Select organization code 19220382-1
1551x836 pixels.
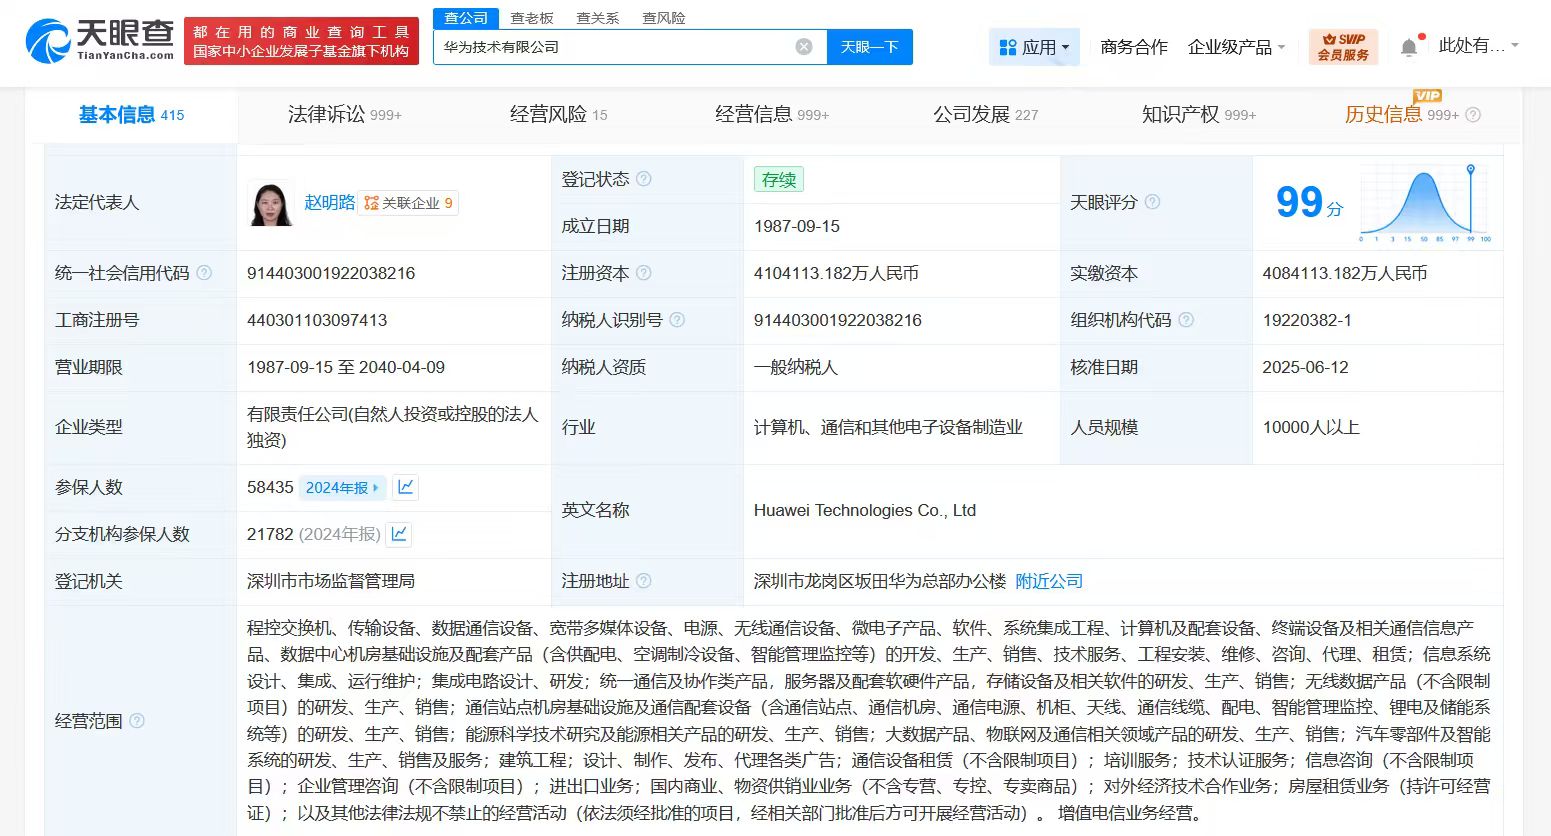1307,320
